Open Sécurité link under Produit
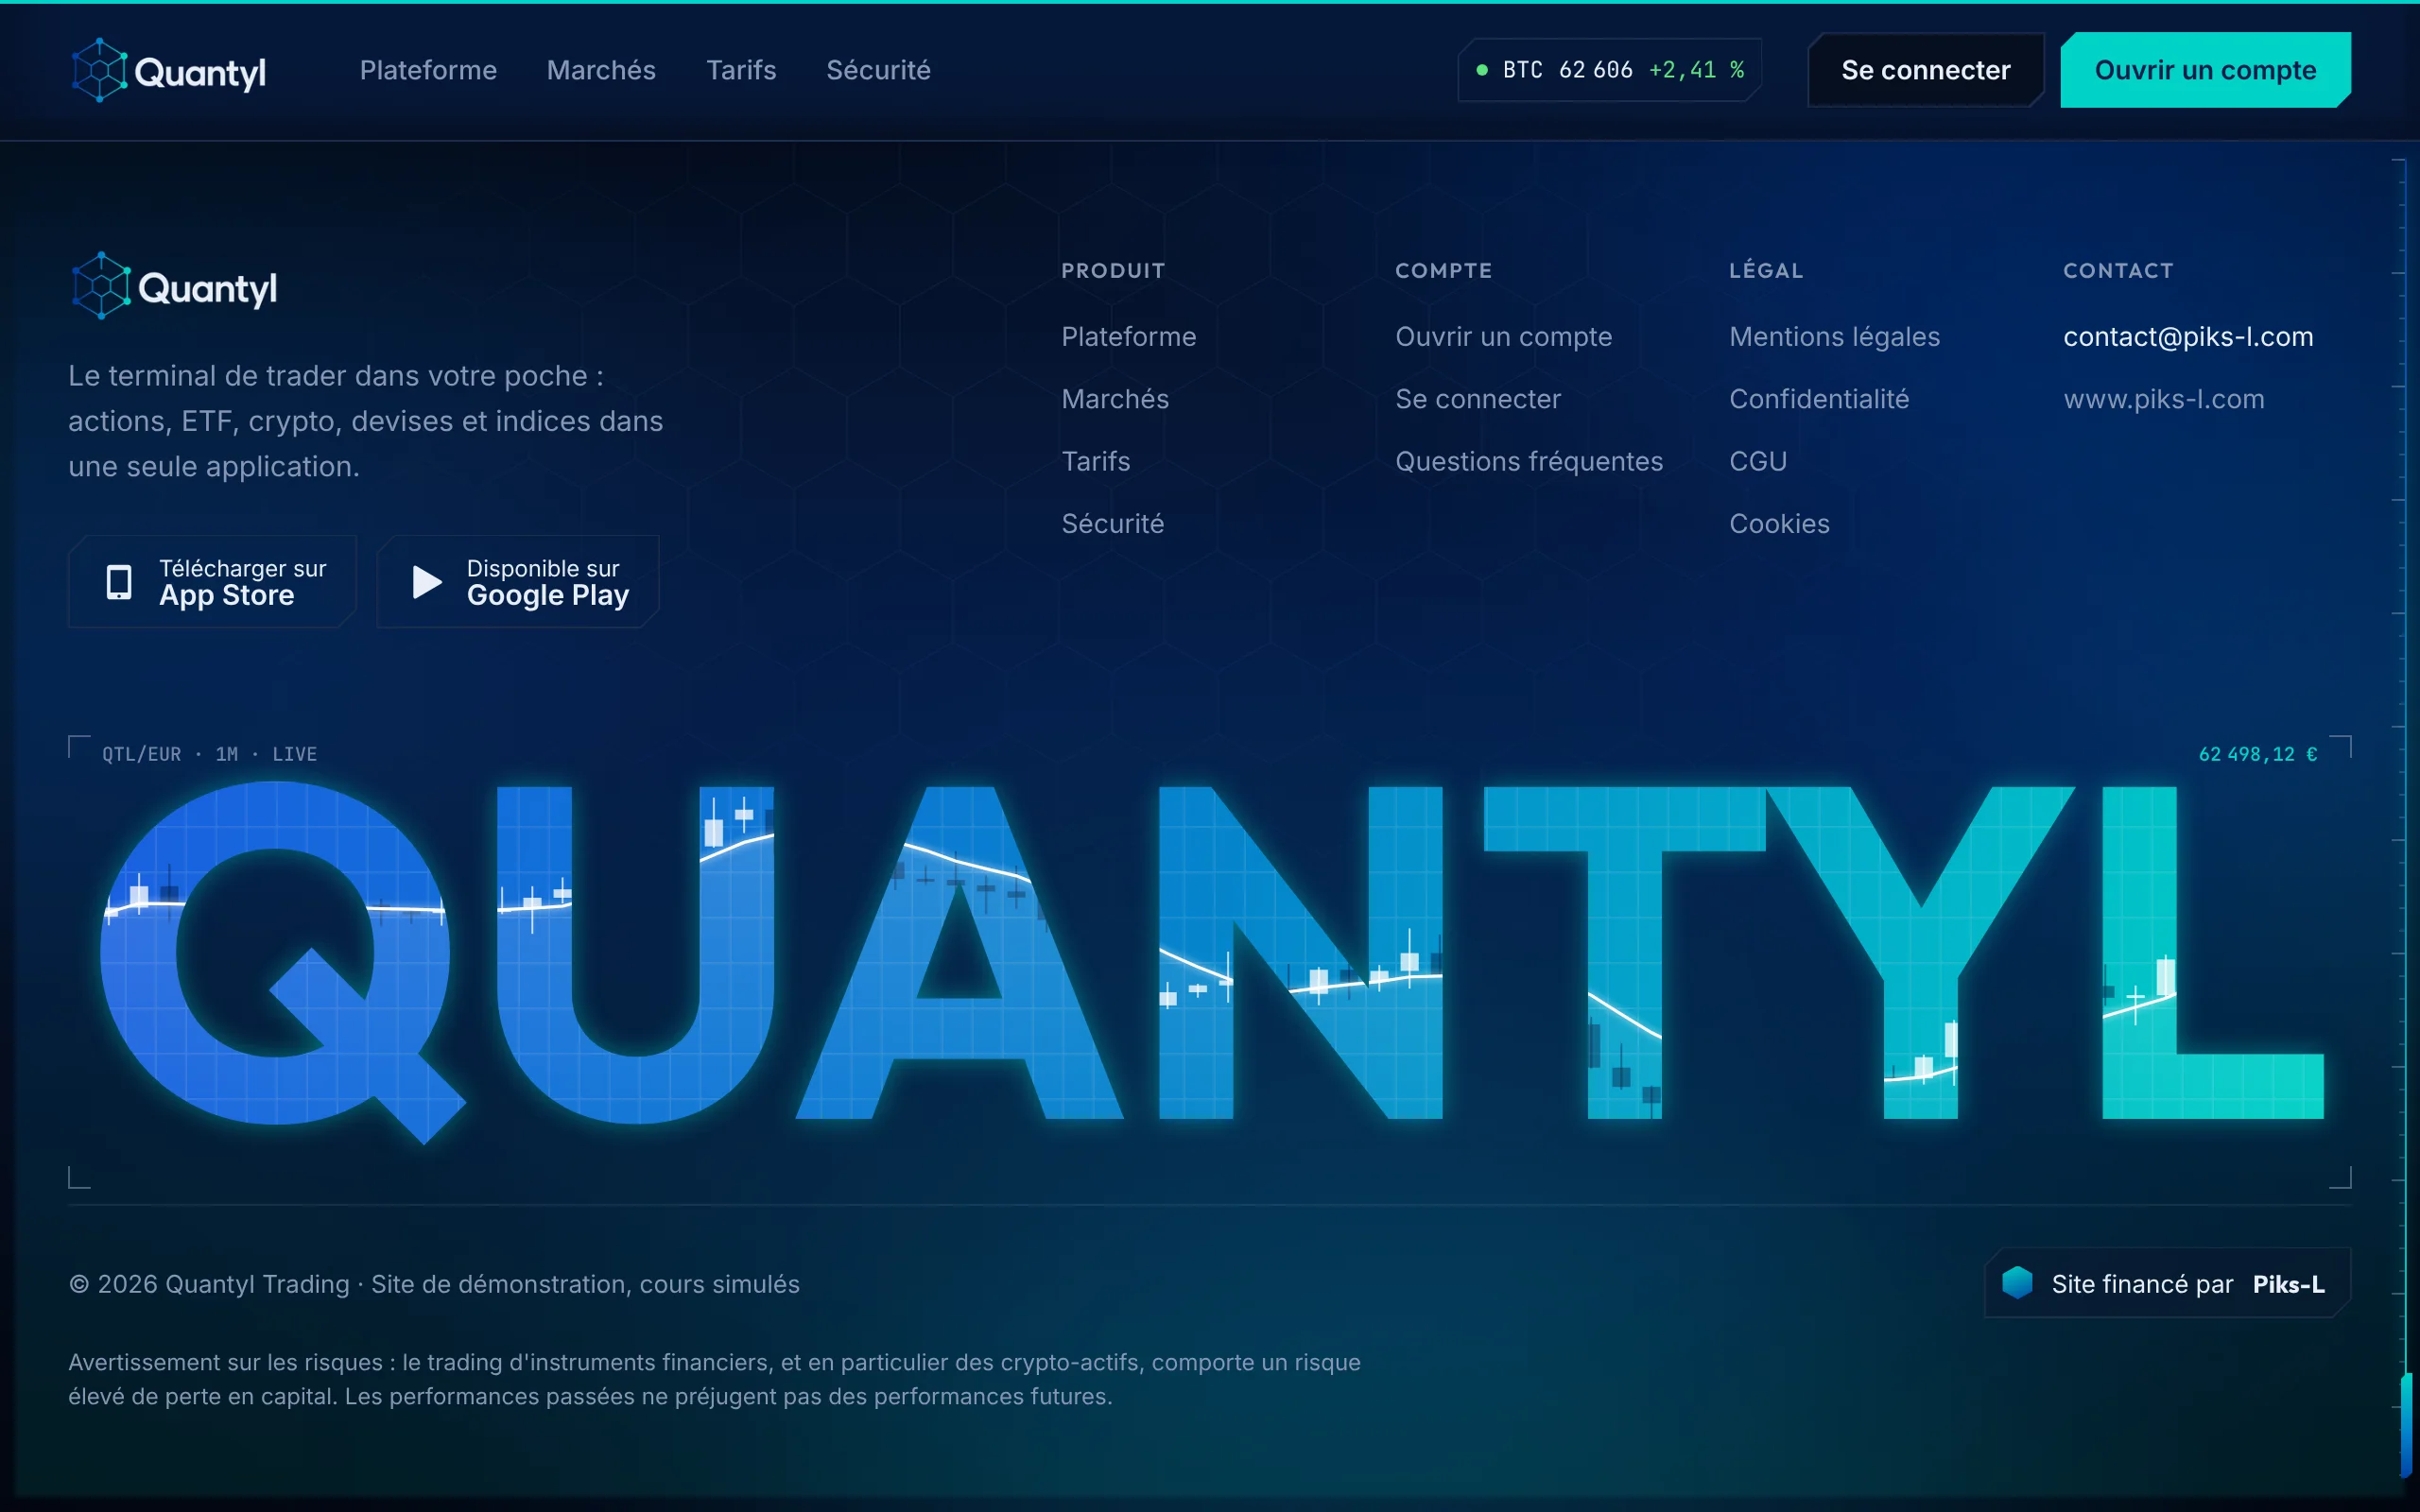Screen dimensions: 2420x1512 (1112, 524)
